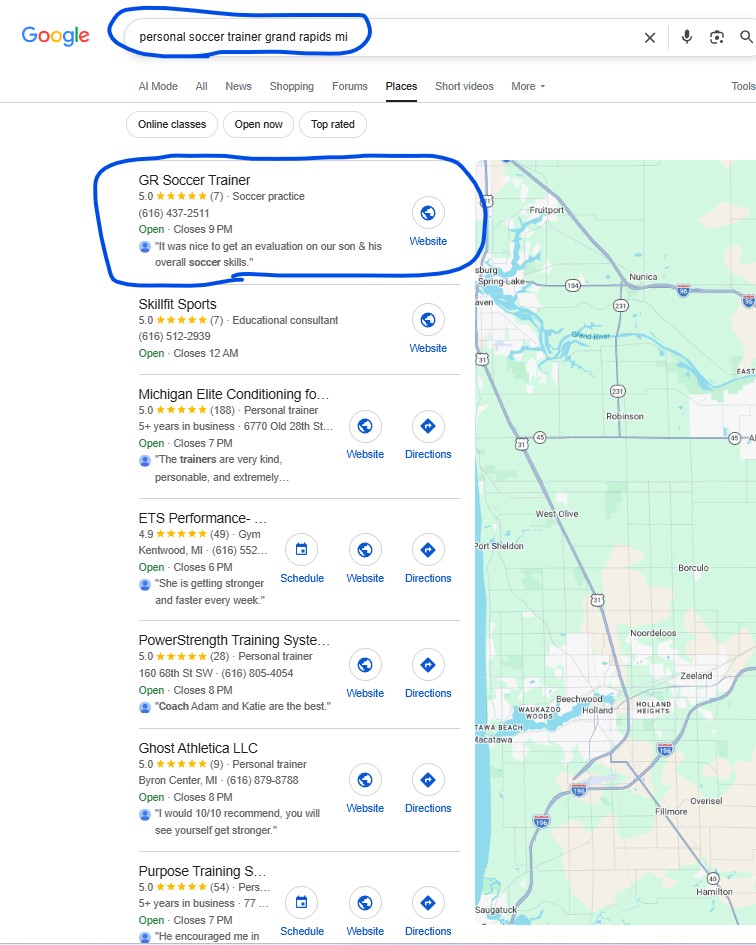756x945 pixels.
Task: Switch to the All results tab
Action: [x=201, y=86]
